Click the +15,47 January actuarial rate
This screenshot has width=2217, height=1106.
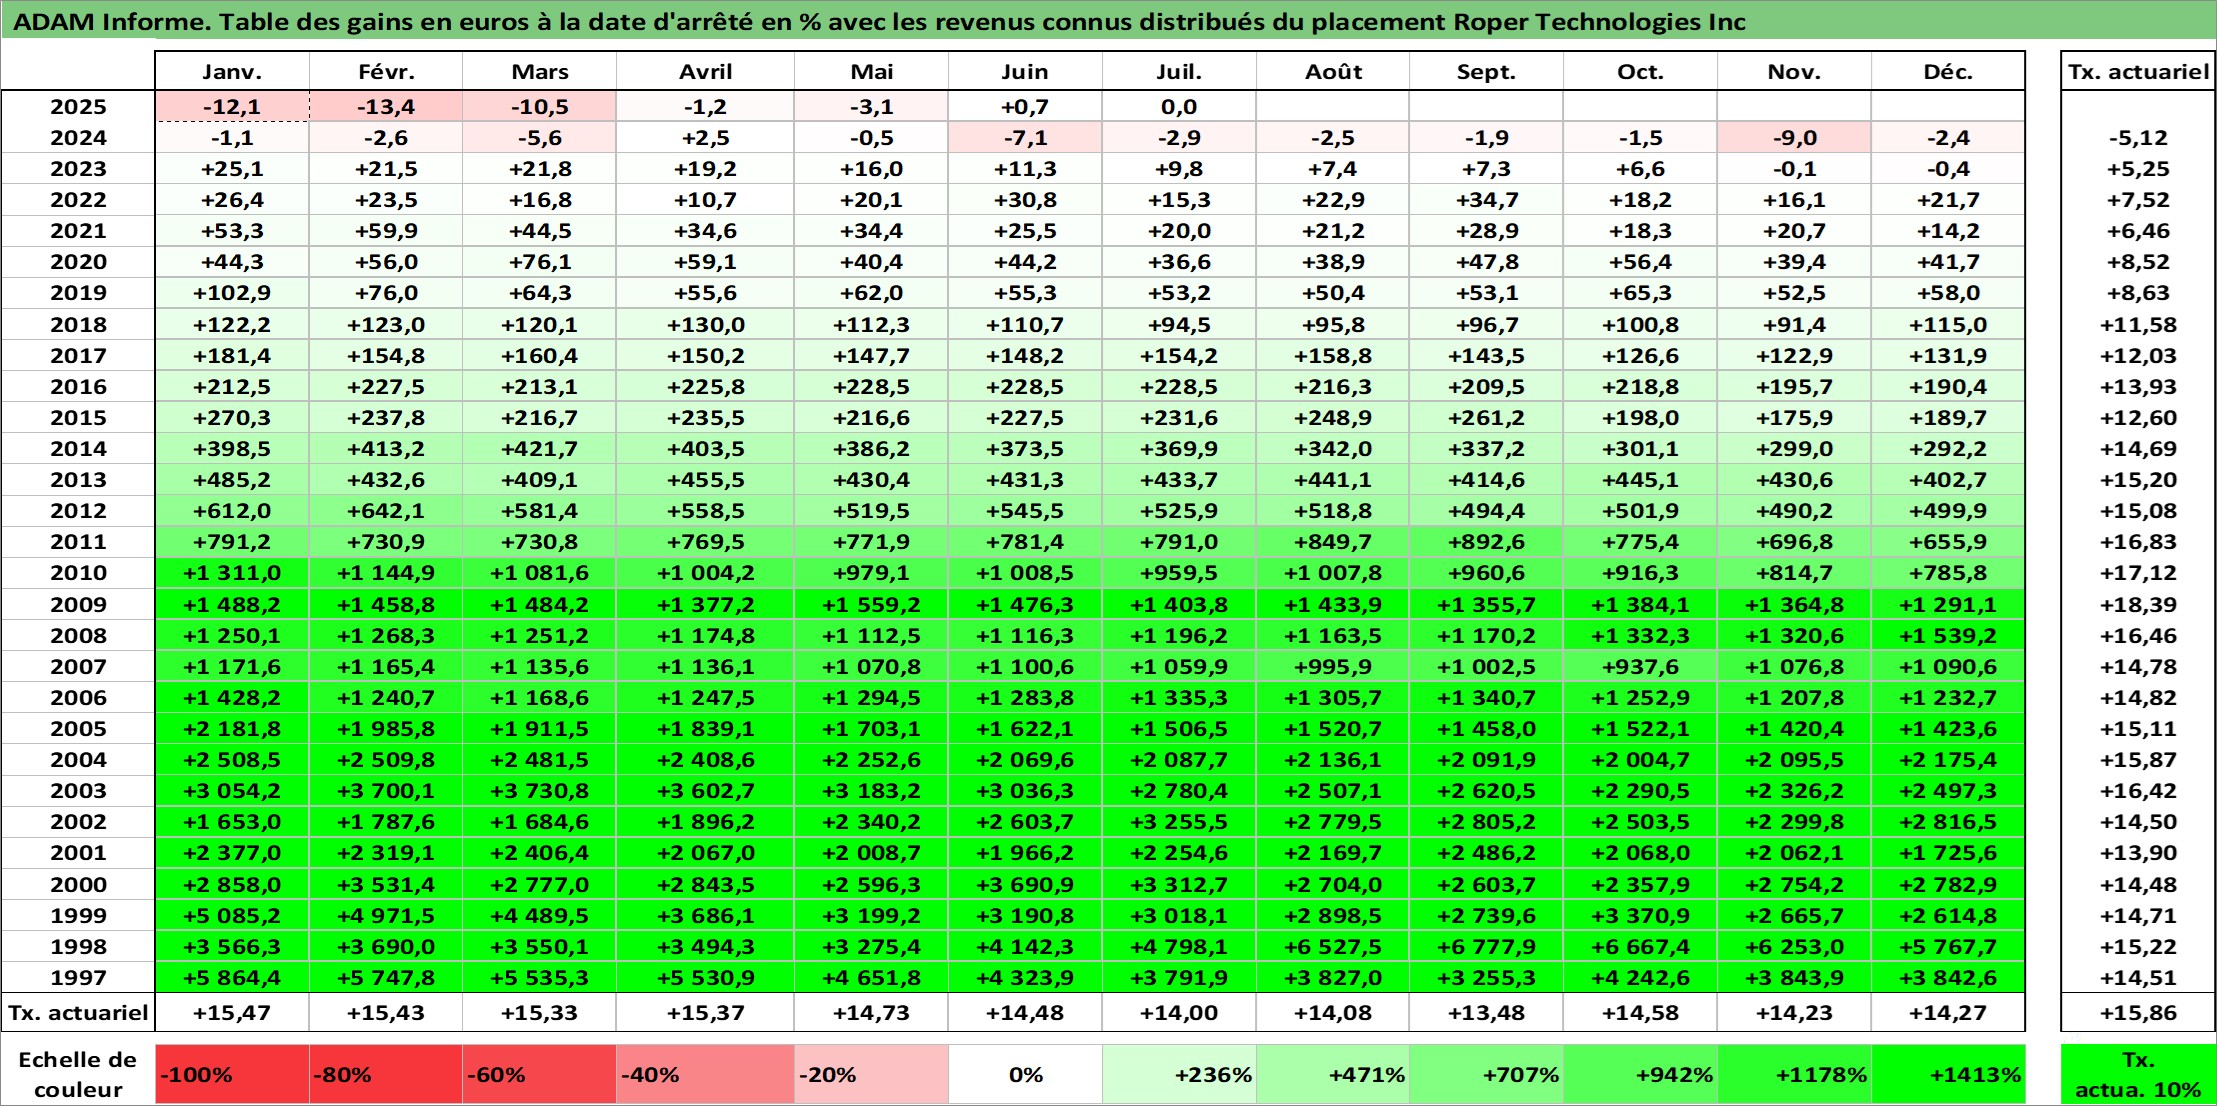(232, 1012)
